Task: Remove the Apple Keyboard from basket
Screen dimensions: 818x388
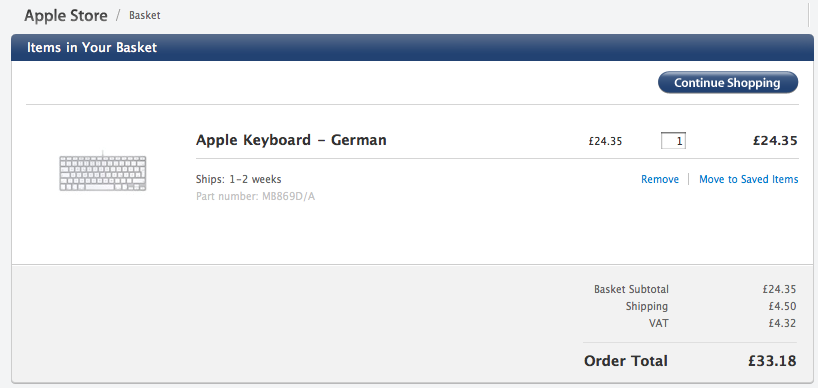Action: 660,179
